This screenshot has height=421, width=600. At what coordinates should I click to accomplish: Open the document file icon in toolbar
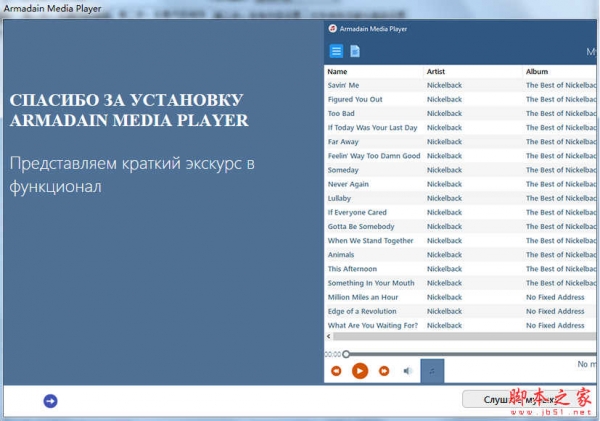pyautogui.click(x=354, y=51)
